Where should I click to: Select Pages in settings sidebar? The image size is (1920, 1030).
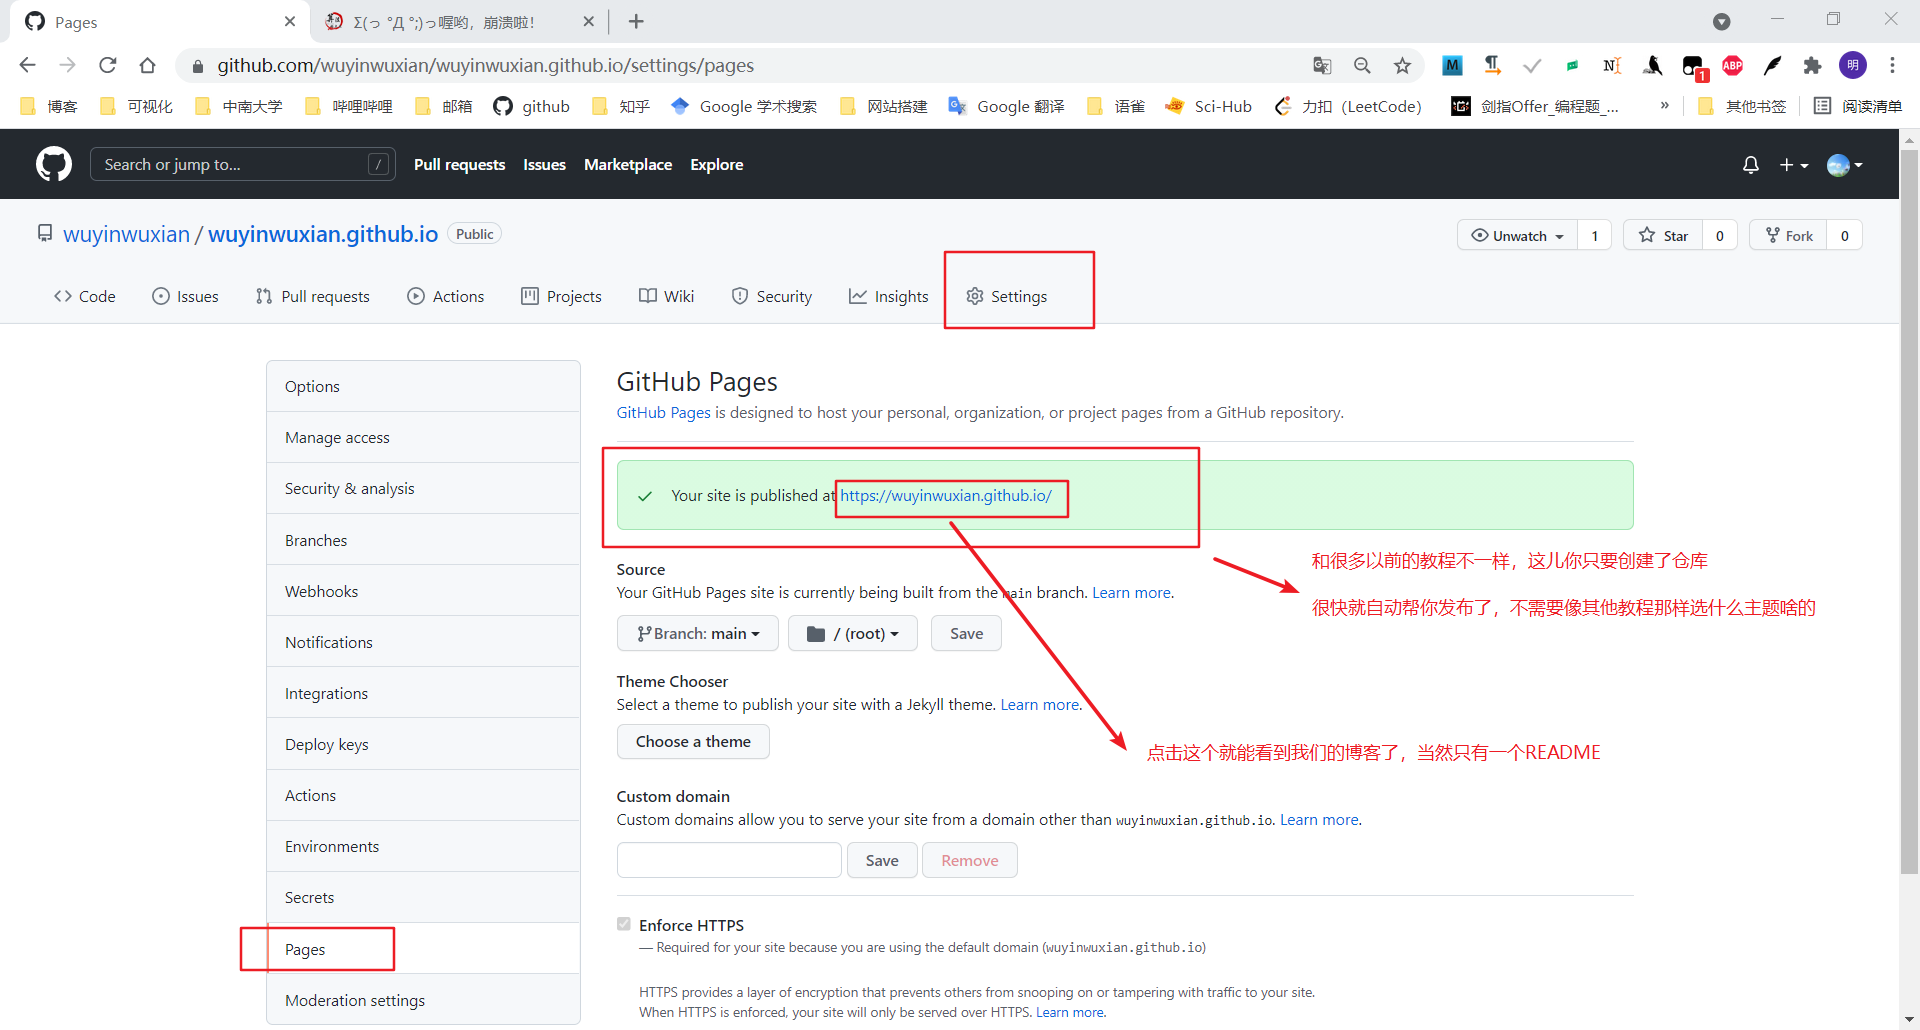click(x=423, y=949)
